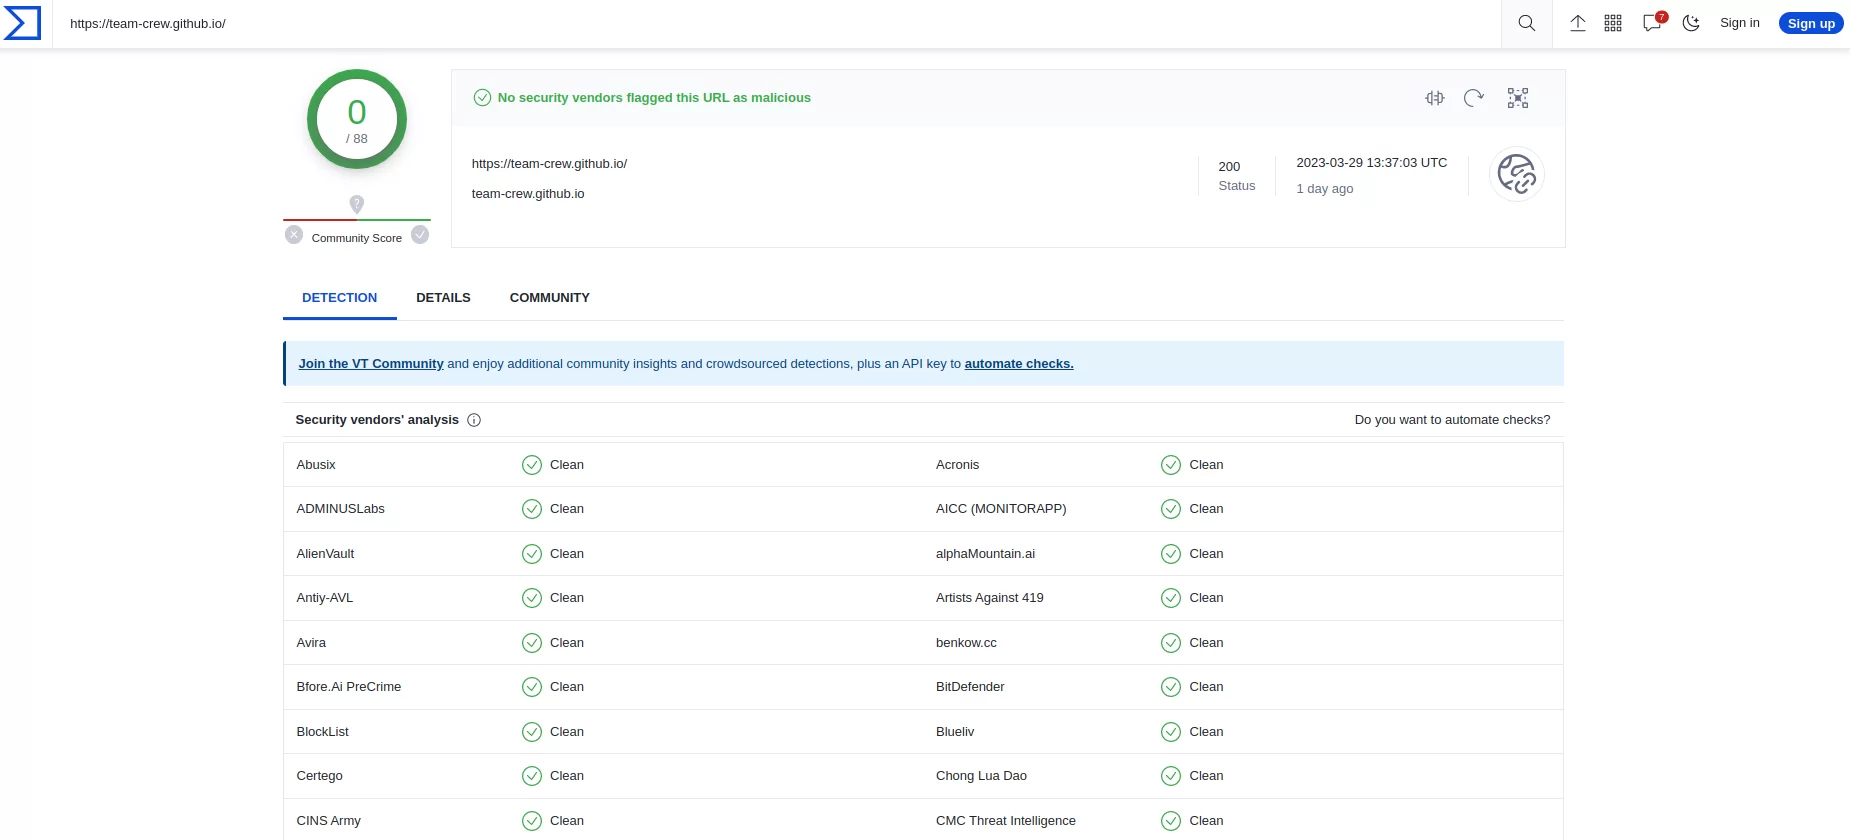The width and height of the screenshot is (1850, 840).
Task: Click the VirusTotal logo icon
Action: click(22, 23)
